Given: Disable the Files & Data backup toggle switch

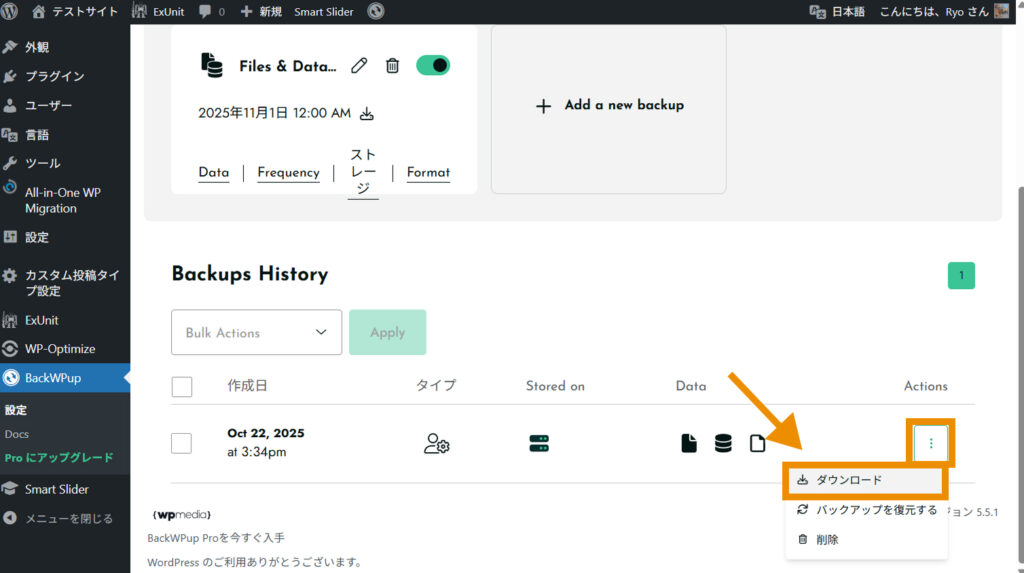Looking at the screenshot, I should tap(433, 65).
